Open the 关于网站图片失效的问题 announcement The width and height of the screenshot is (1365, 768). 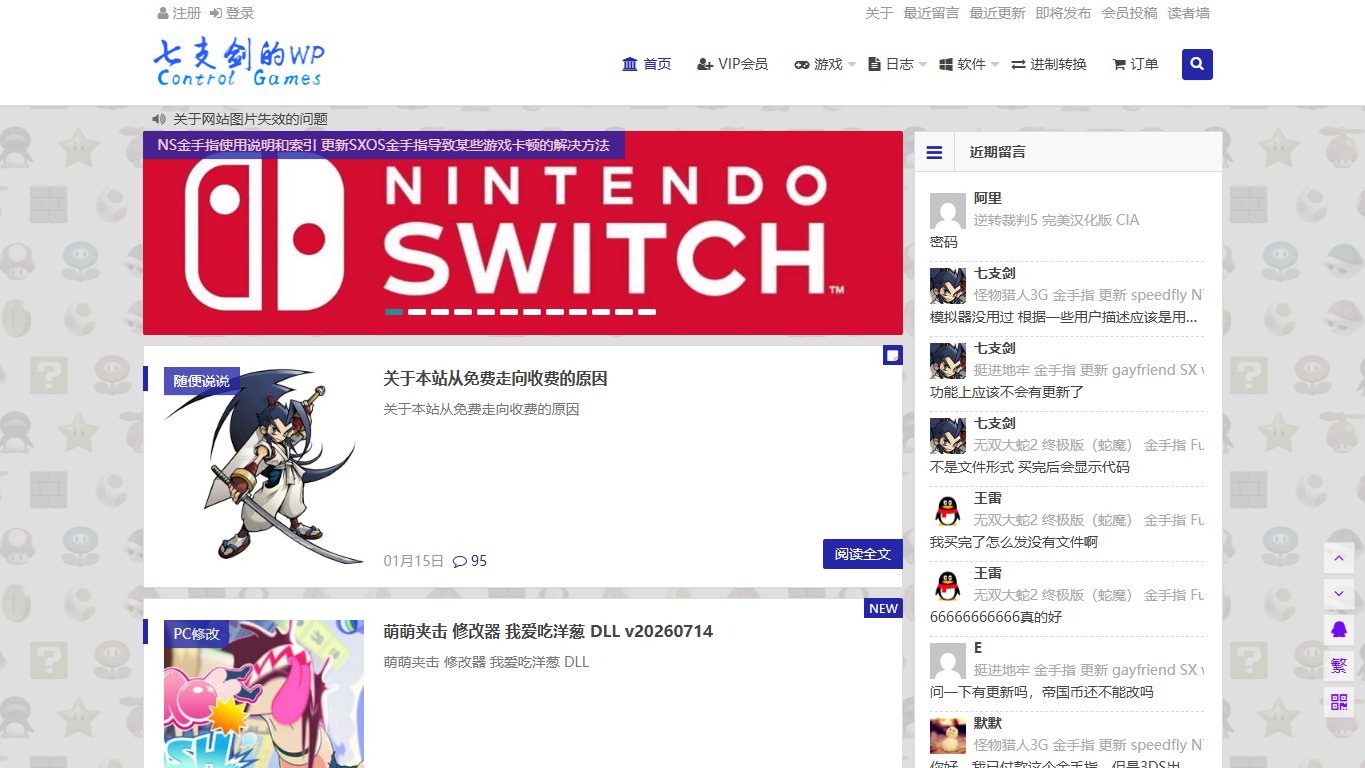pos(250,119)
